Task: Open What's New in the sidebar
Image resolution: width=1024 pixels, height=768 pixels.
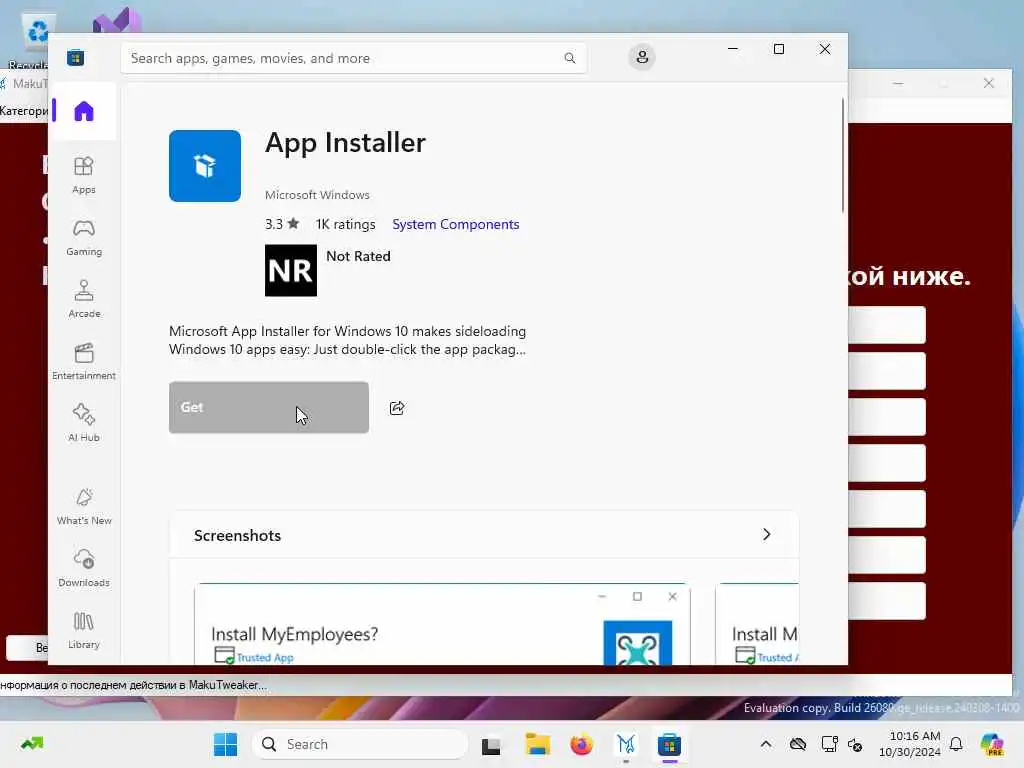Action: 84,507
